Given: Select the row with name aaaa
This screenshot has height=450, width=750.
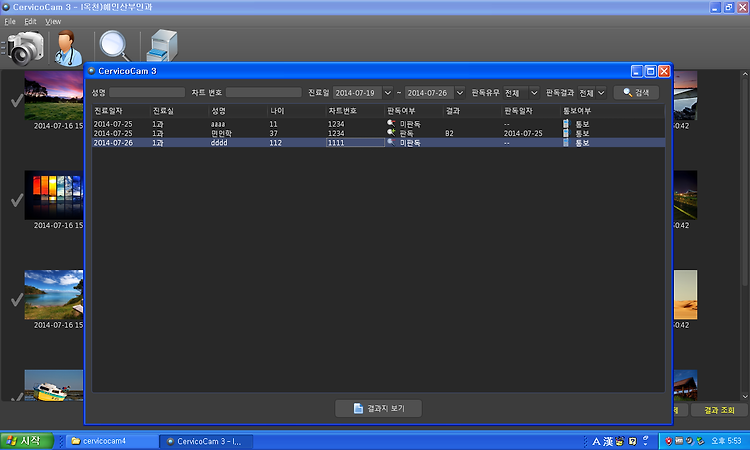Looking at the screenshot, I should pyautogui.click(x=378, y=124).
